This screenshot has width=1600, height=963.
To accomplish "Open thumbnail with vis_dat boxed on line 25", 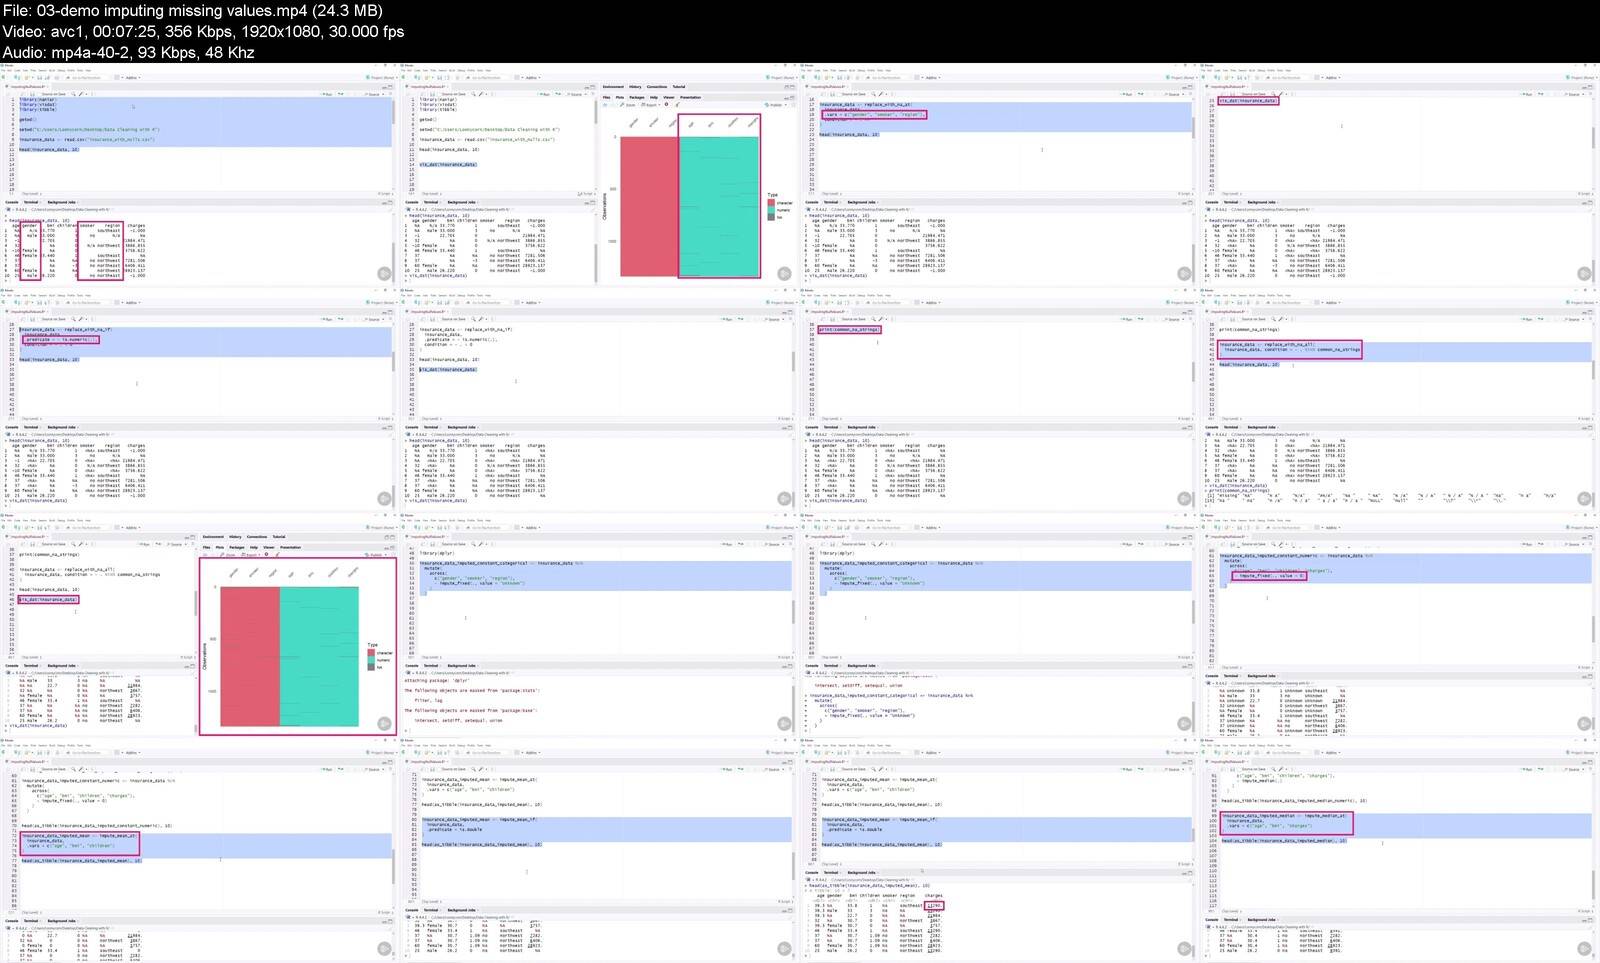I will click(1400, 173).
